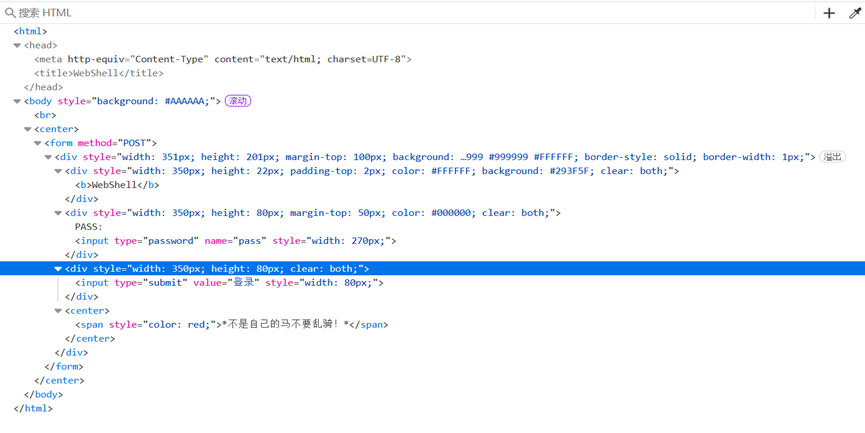Click the 溢出 overflow badge
The height and width of the screenshot is (433, 865).
tap(832, 157)
